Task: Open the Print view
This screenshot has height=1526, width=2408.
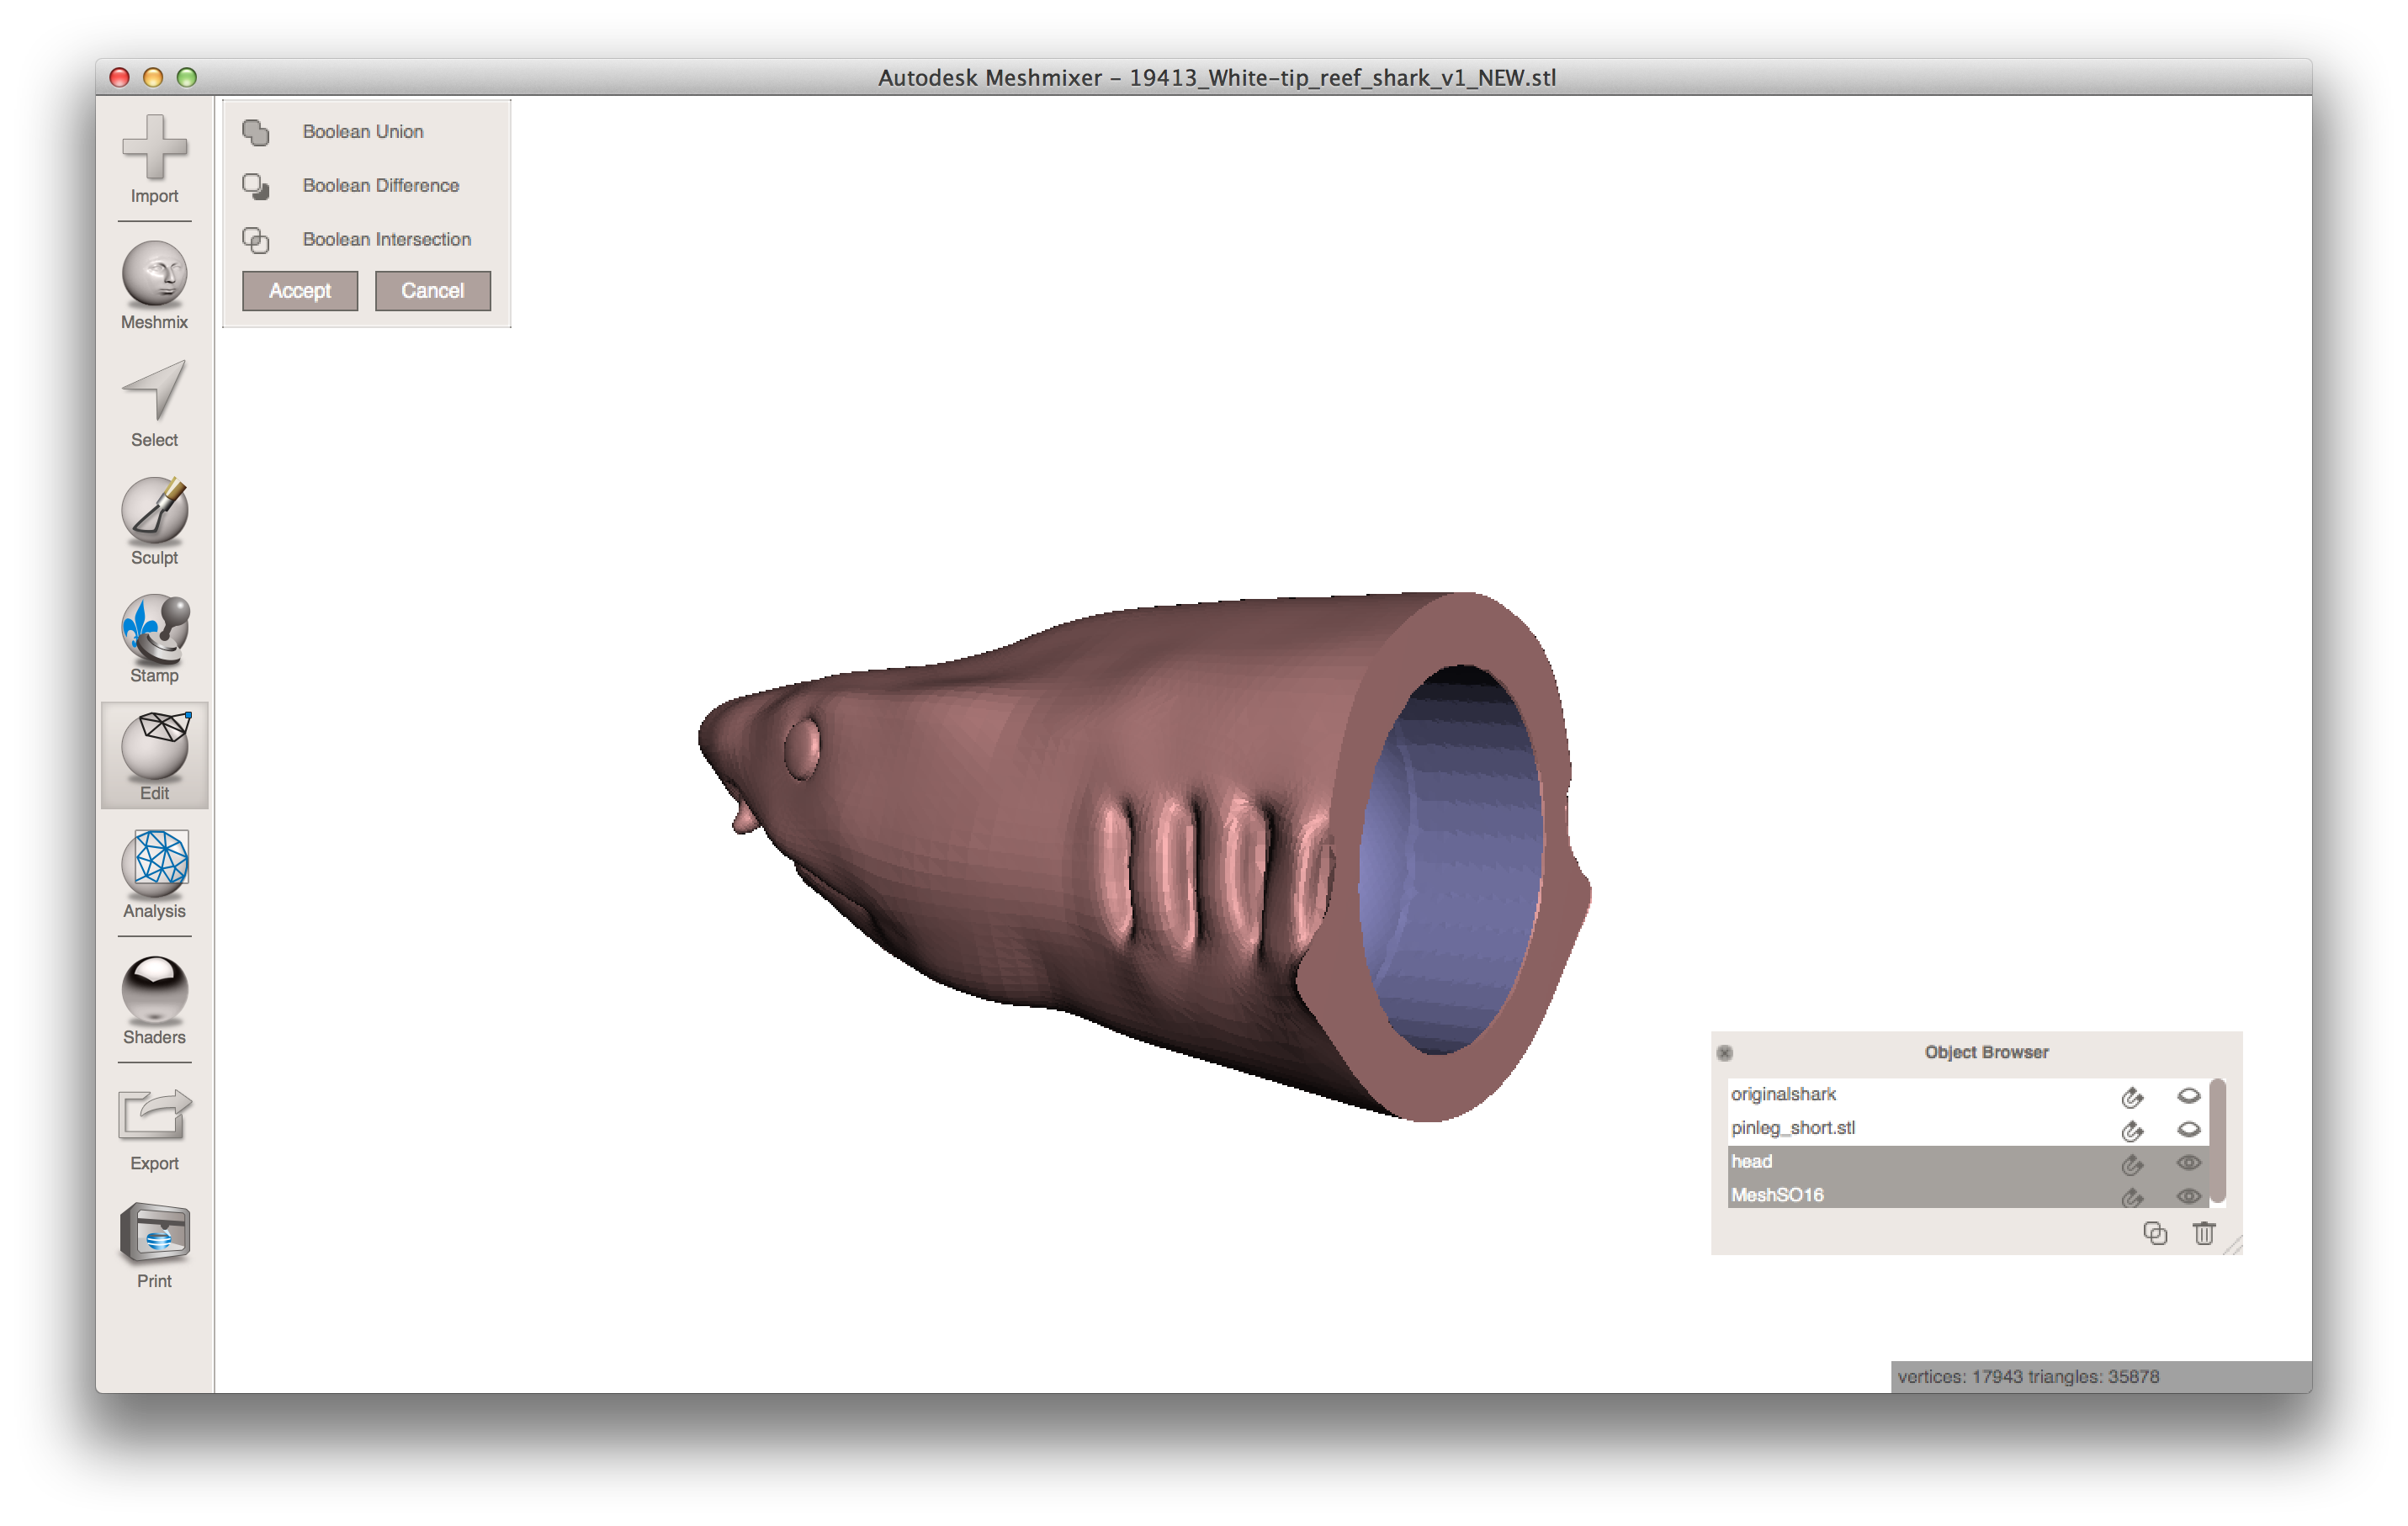Action: [x=154, y=1246]
